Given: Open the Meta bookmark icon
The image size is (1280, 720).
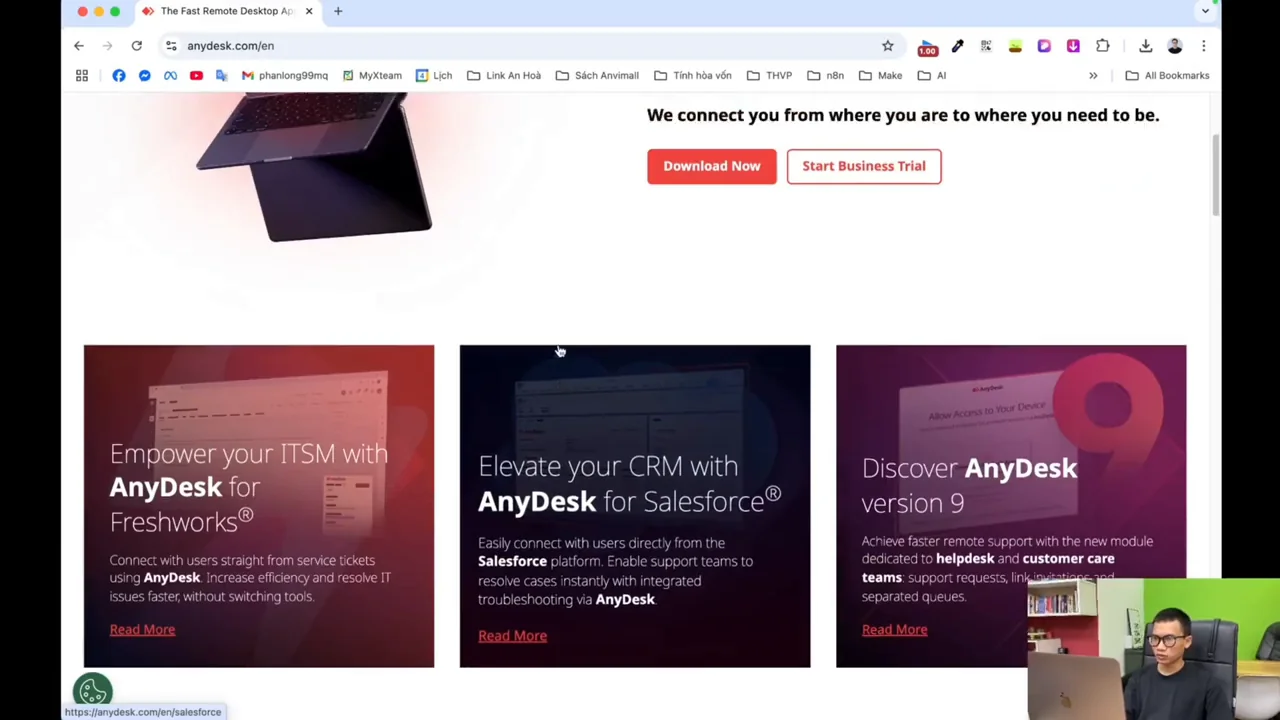Looking at the screenshot, I should pyautogui.click(x=170, y=75).
